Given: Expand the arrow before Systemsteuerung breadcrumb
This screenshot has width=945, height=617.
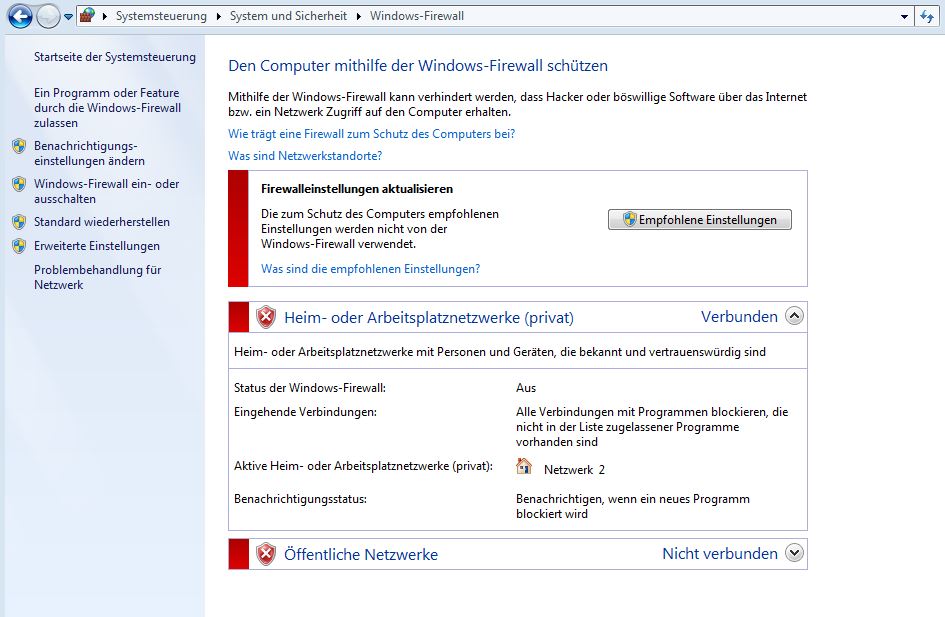Looking at the screenshot, I should point(104,16).
